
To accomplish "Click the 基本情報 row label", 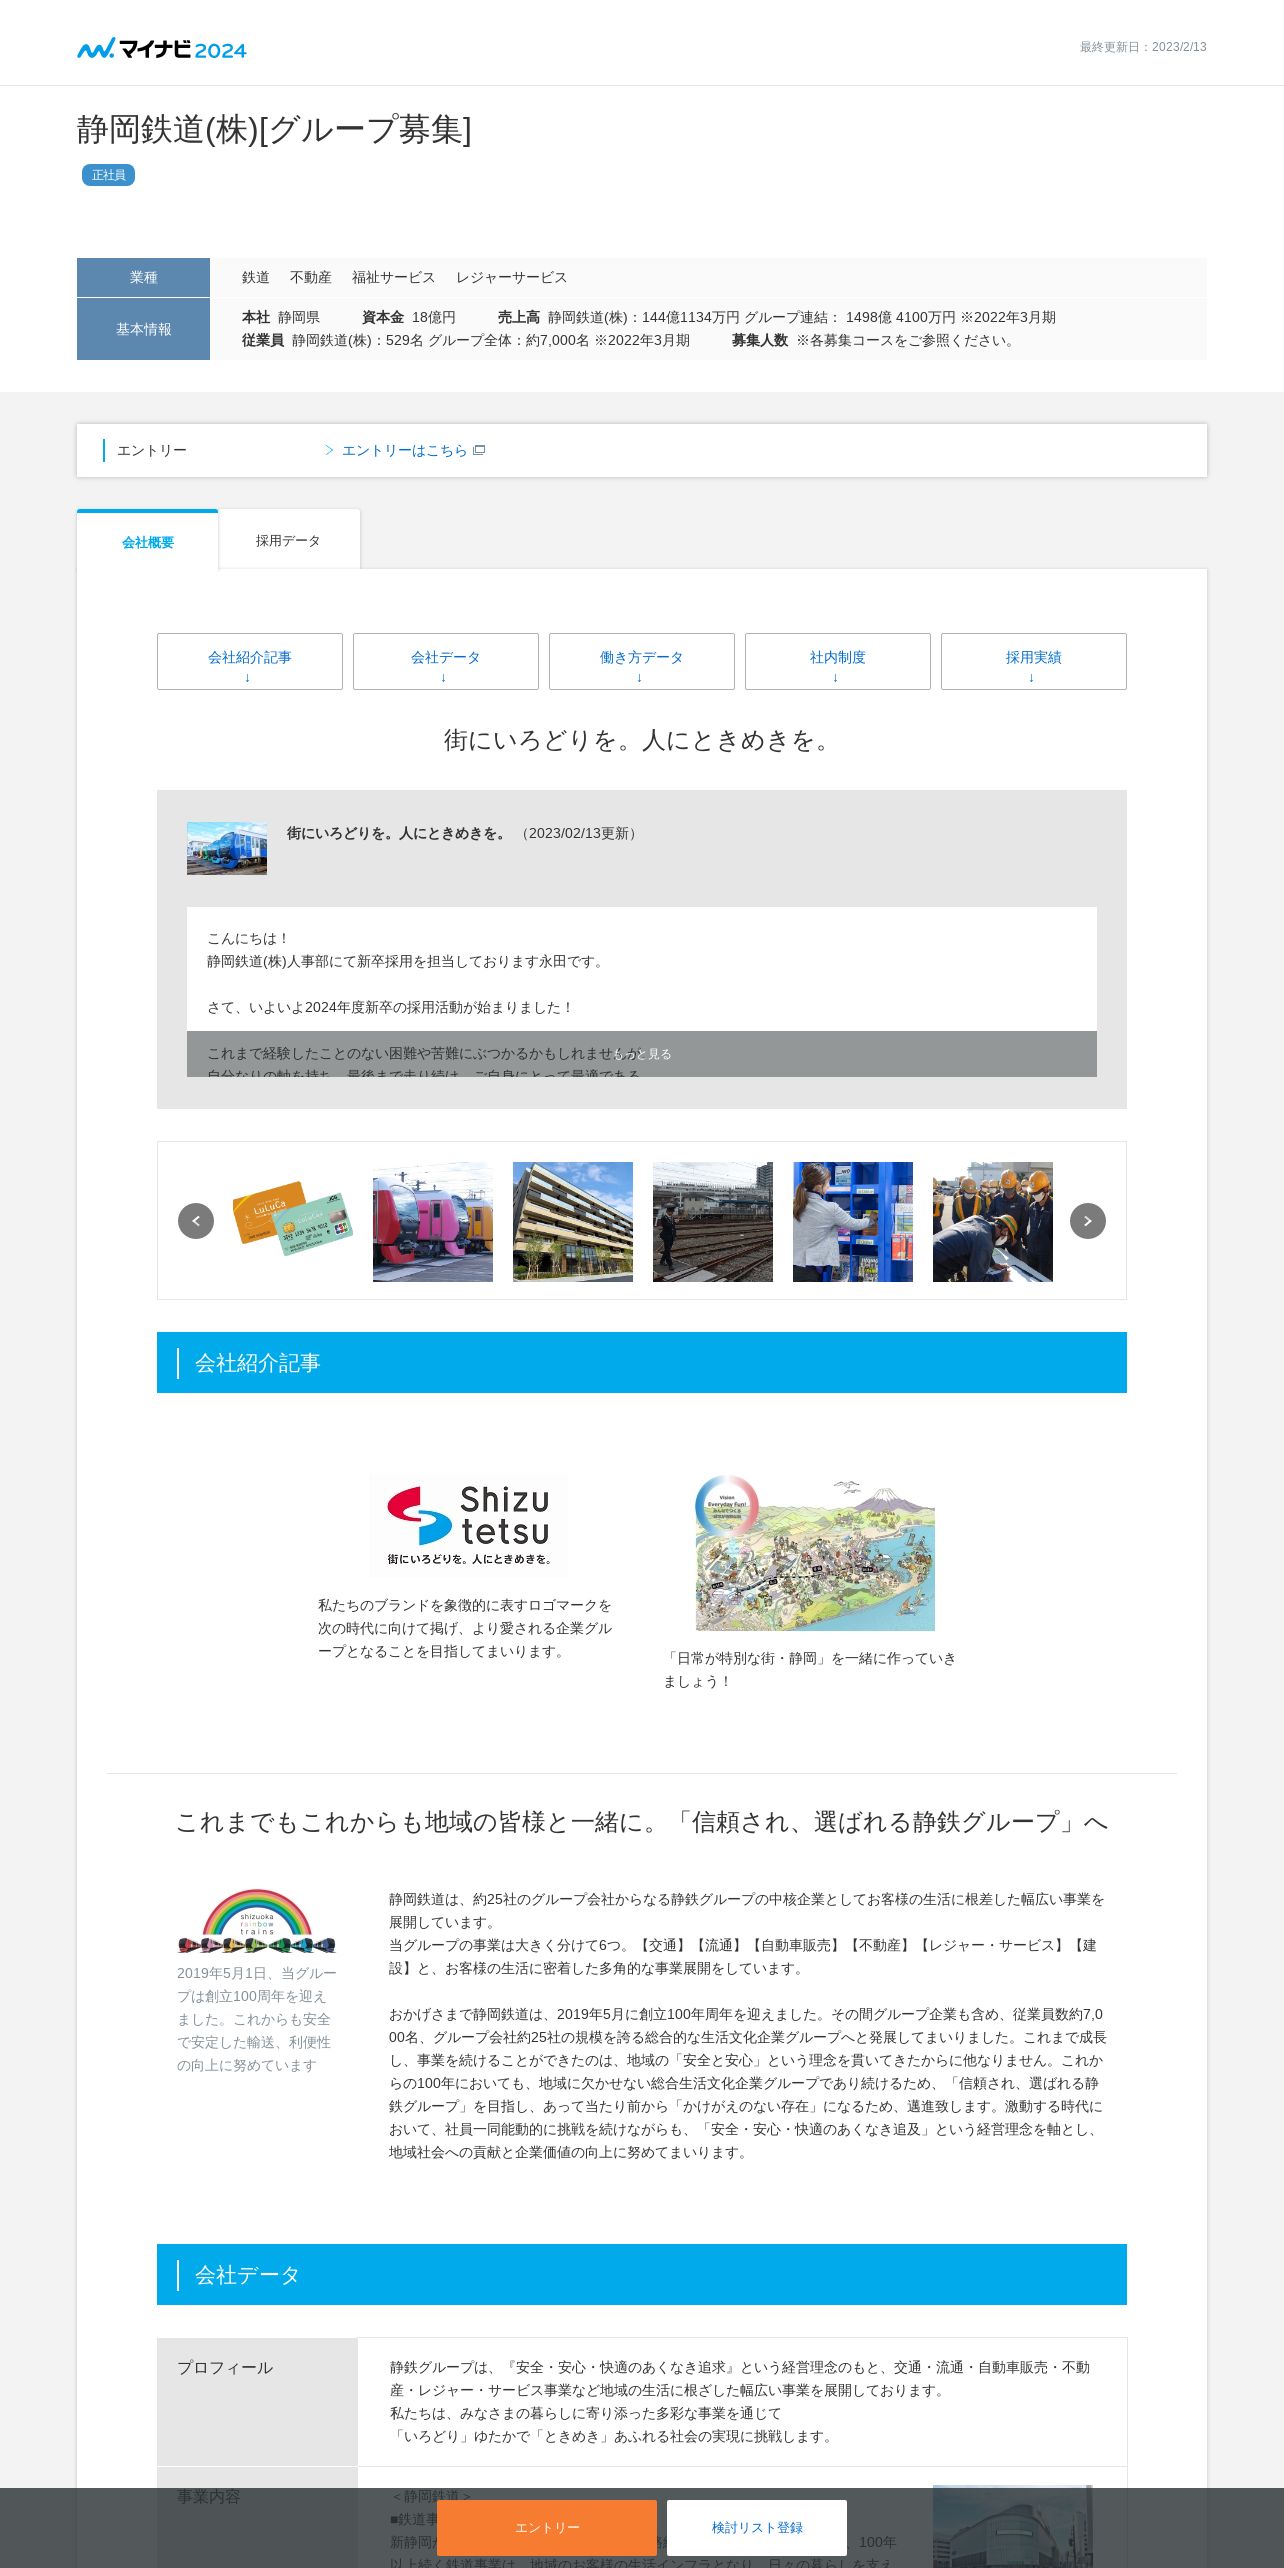I will (x=143, y=329).
